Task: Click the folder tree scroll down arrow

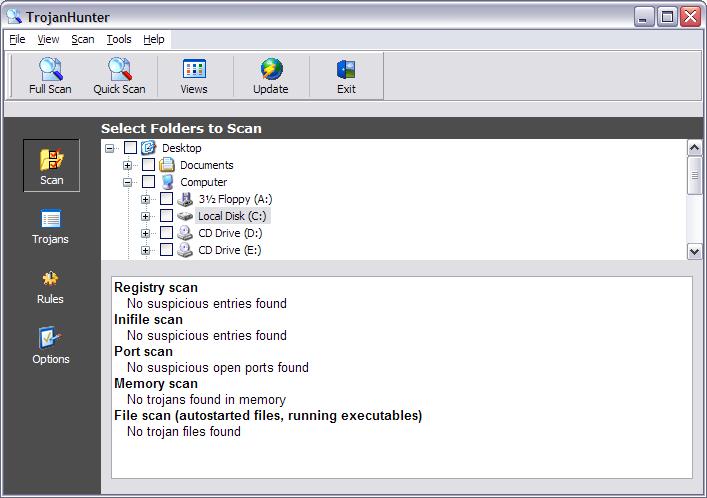Action: pyautogui.click(x=694, y=252)
